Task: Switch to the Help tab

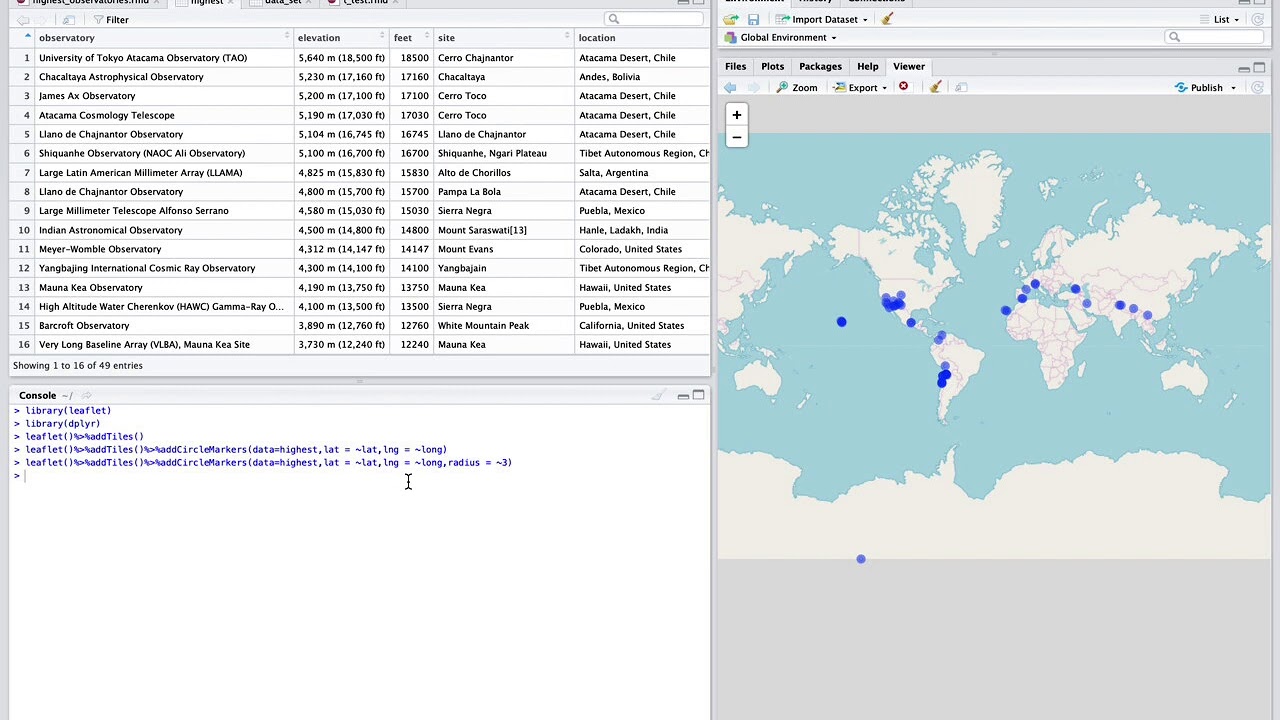Action: point(867,66)
